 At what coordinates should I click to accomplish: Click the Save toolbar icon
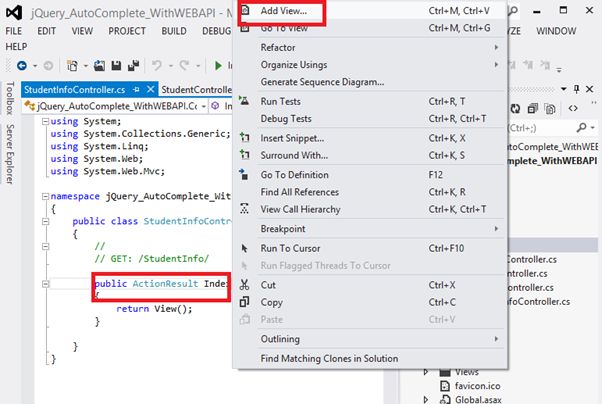tap(116, 66)
